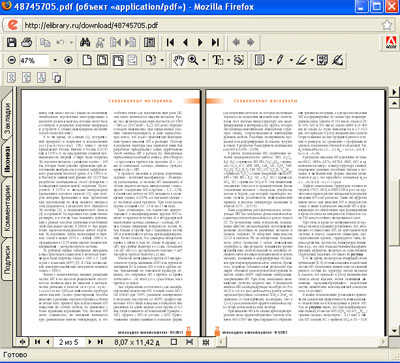This screenshot has width=400, height=363.
Task: Open the Закладки side tab
Action: click(x=7, y=117)
